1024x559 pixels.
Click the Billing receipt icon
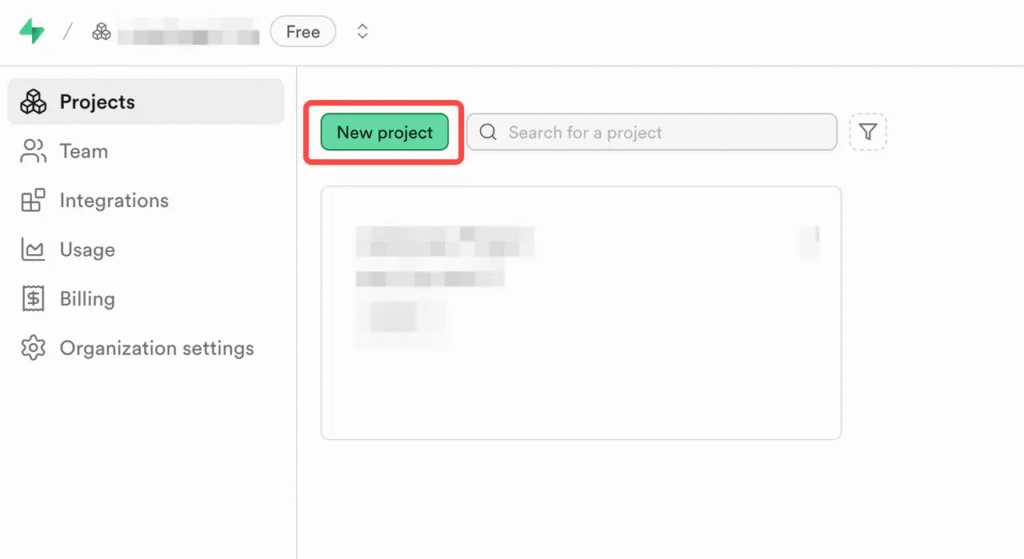click(33, 299)
